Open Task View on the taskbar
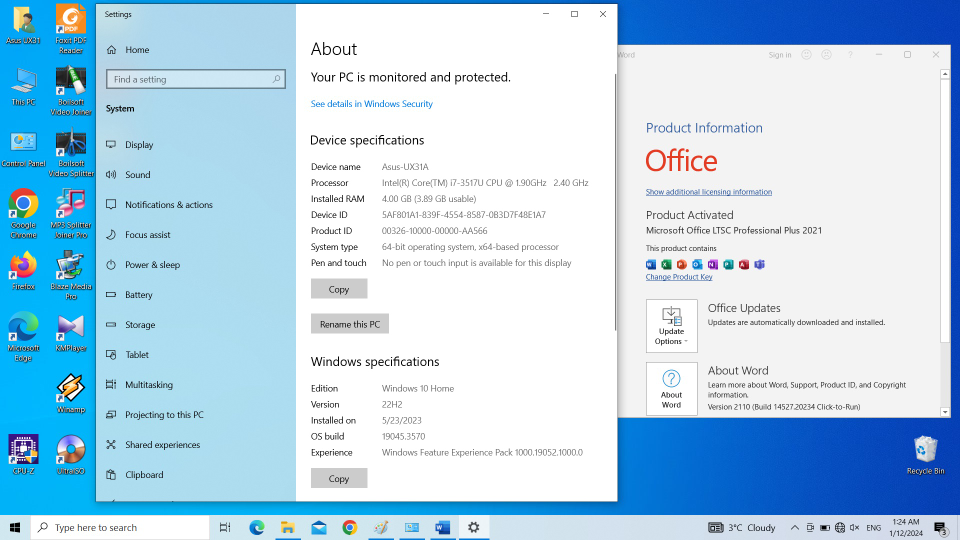 (x=225, y=527)
